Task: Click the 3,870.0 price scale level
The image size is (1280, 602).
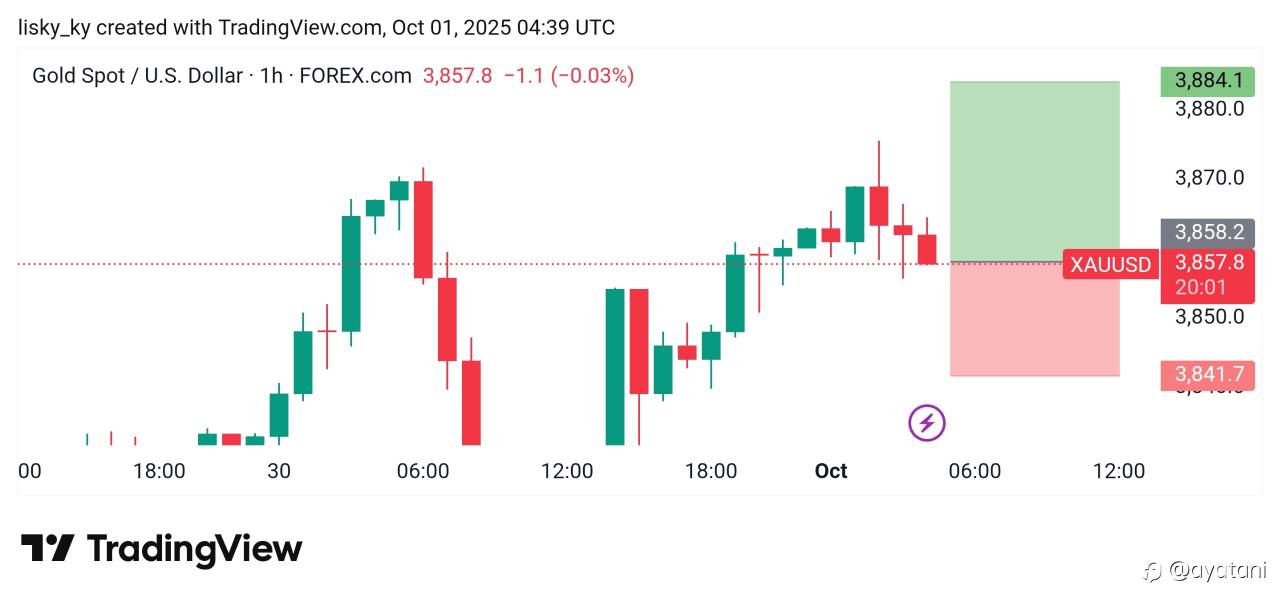Action: [1209, 178]
